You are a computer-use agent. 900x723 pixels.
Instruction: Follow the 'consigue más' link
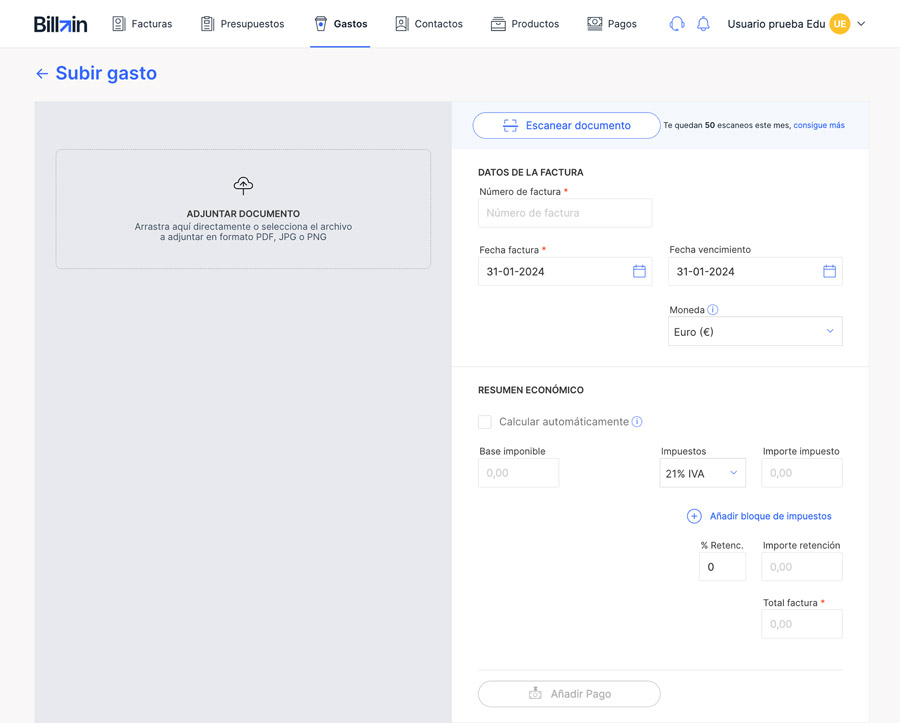818,125
